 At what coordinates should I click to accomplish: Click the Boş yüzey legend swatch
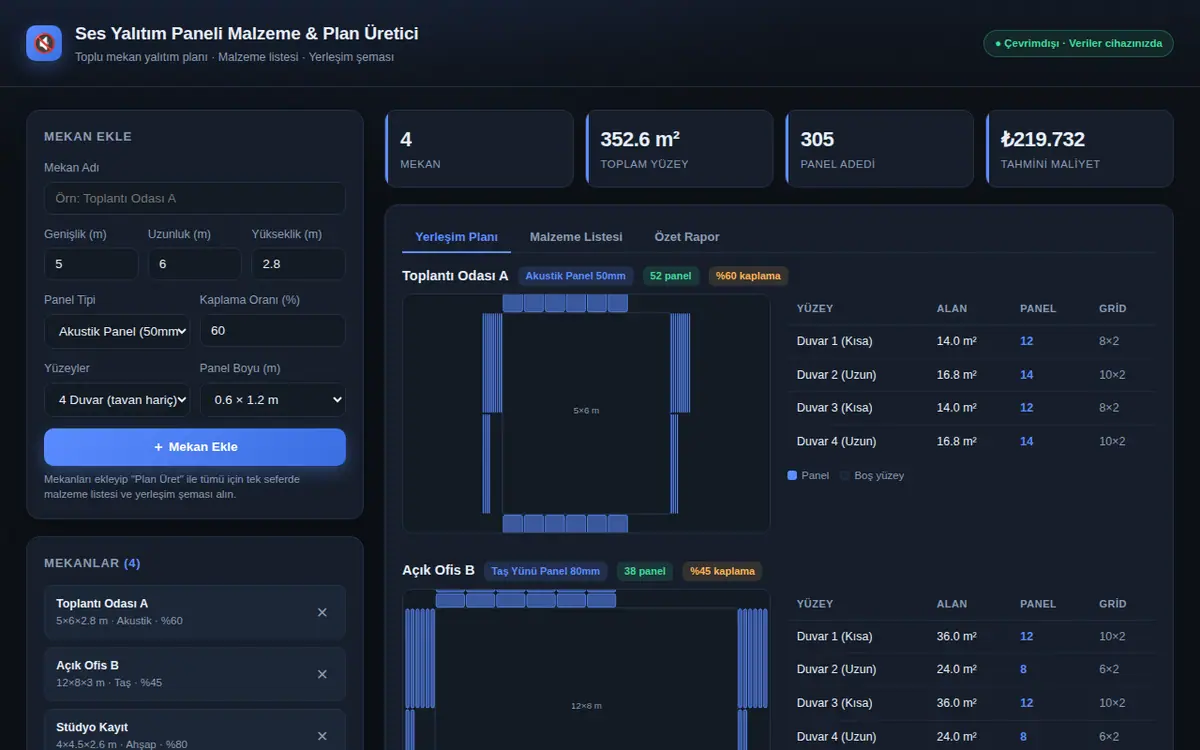click(845, 476)
